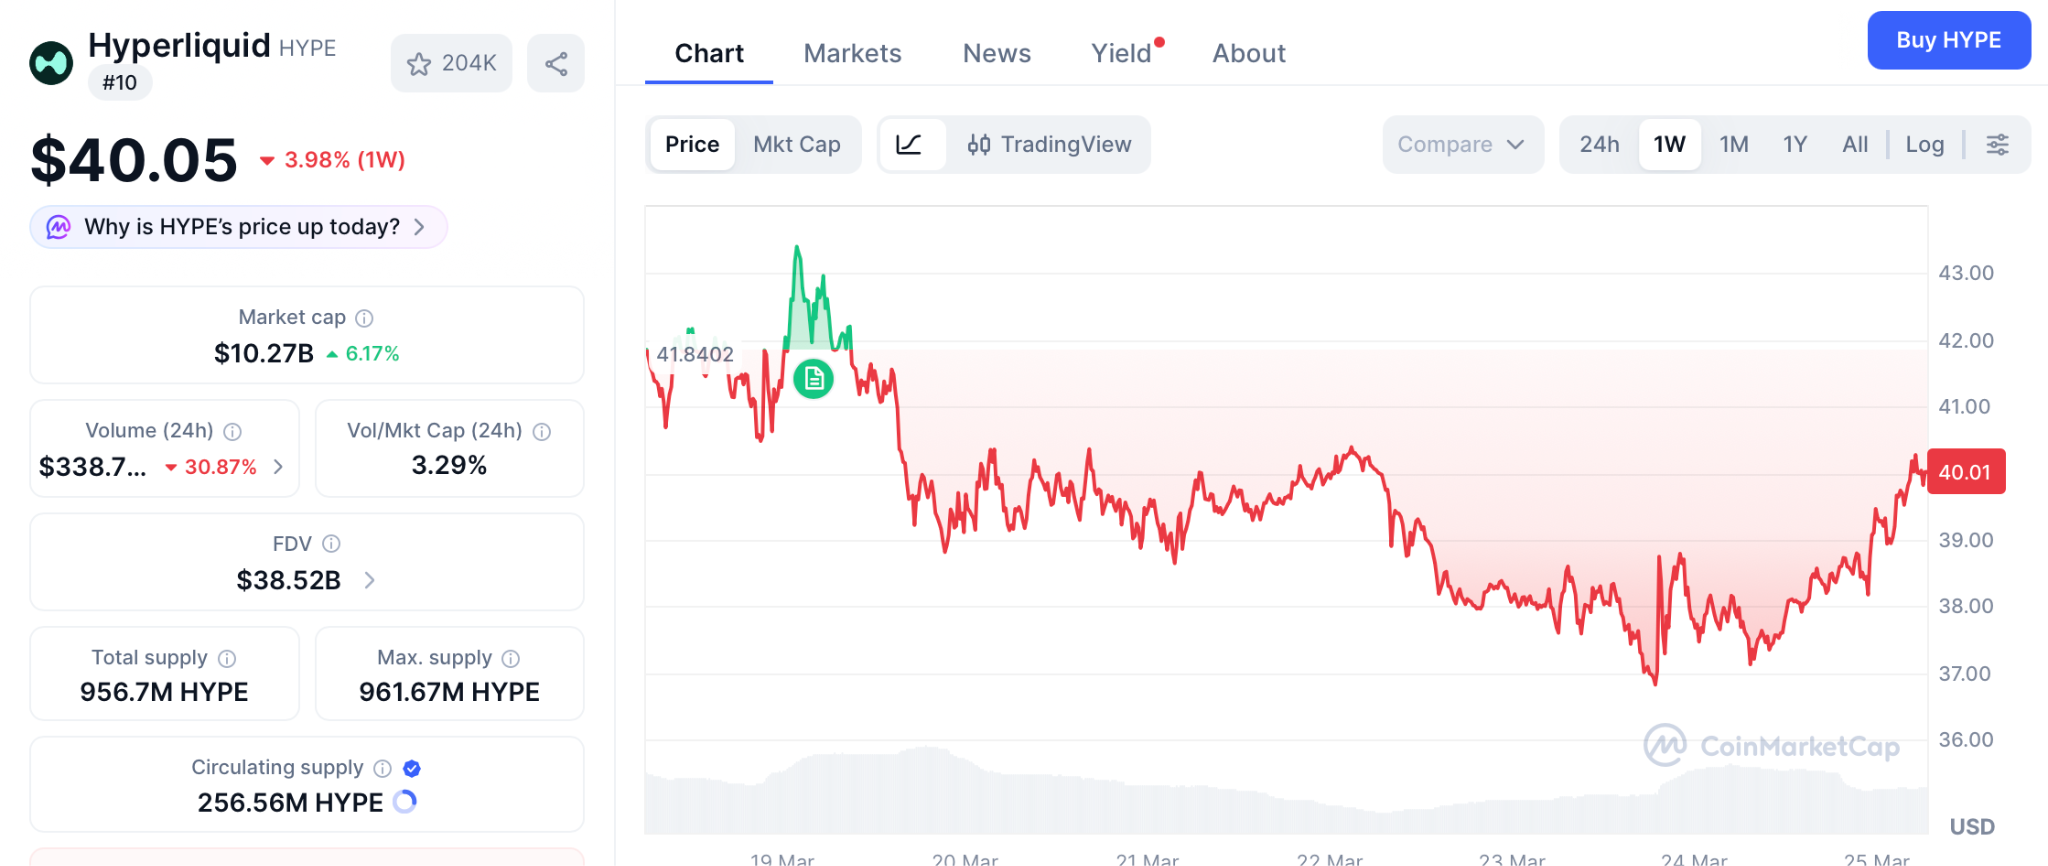Select the 1M time range
The image size is (2048, 866).
[1733, 145]
